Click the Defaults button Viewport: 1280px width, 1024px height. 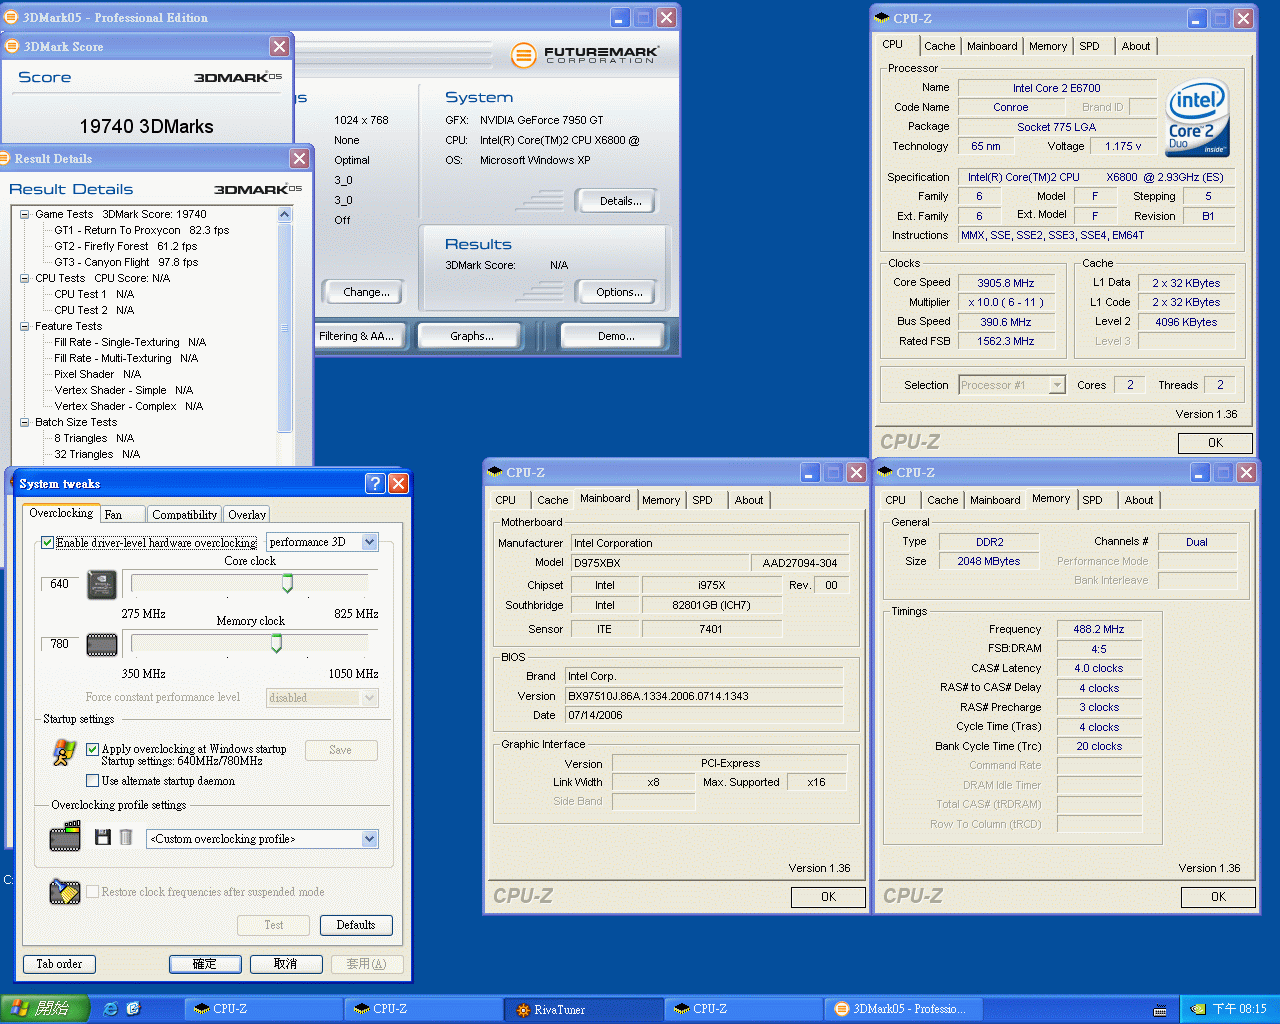[356, 925]
